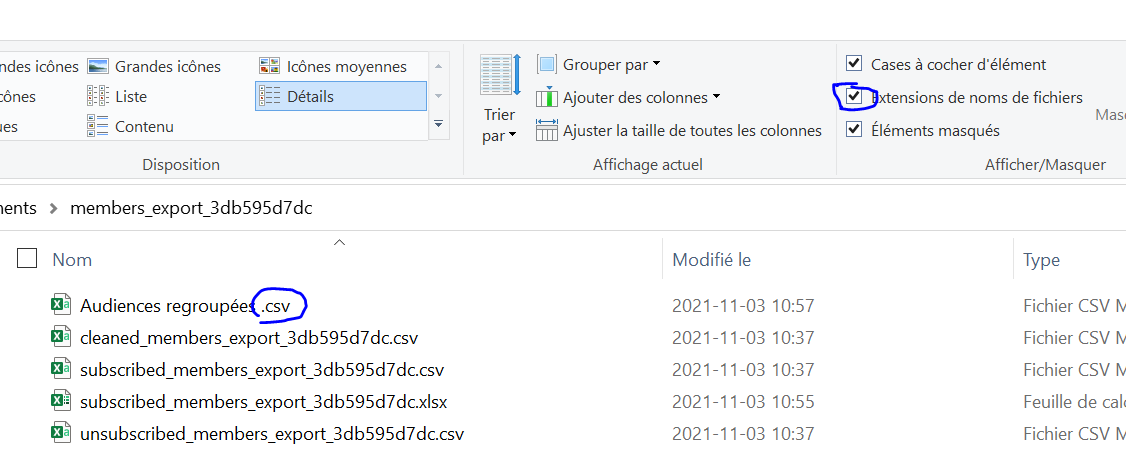Uncheck Éléments masqués checkbox
The height and width of the screenshot is (468, 1126).
point(854,130)
